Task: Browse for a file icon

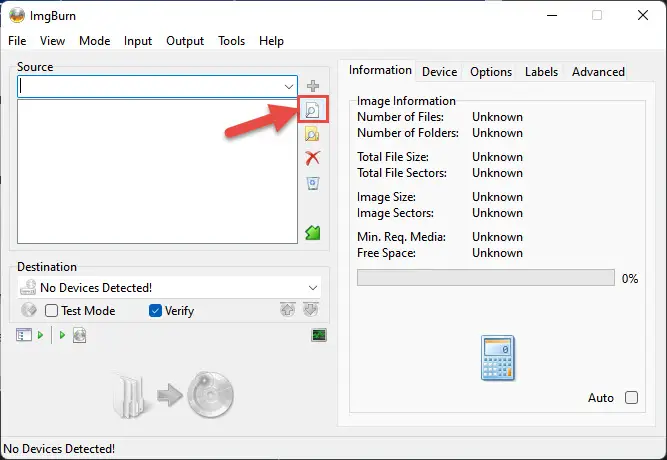Action: coord(313,110)
